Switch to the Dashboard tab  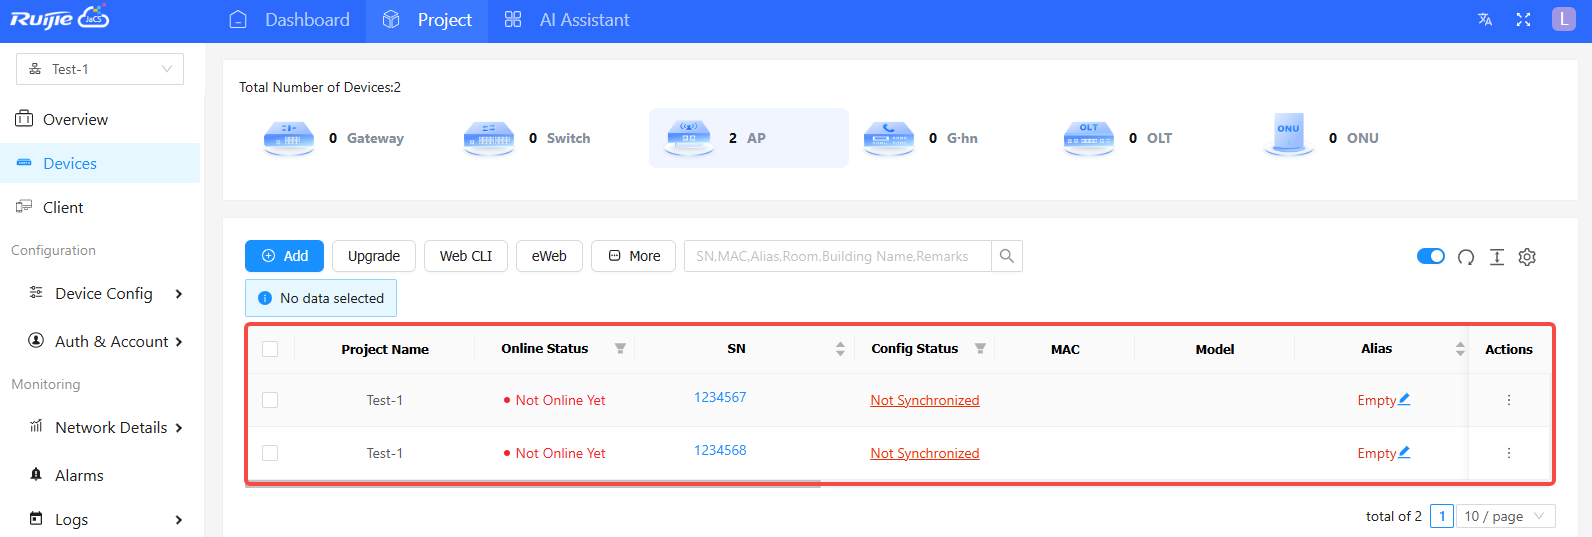(290, 20)
